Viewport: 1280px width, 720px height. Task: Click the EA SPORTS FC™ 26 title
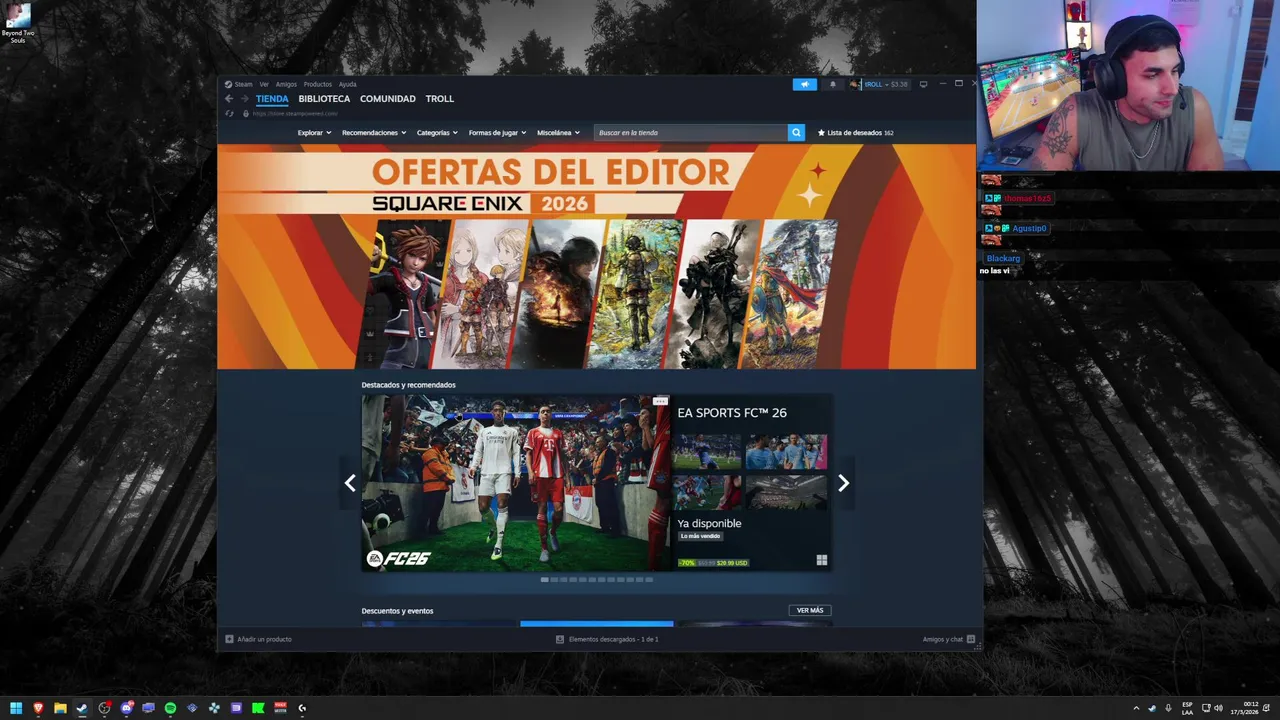point(732,412)
